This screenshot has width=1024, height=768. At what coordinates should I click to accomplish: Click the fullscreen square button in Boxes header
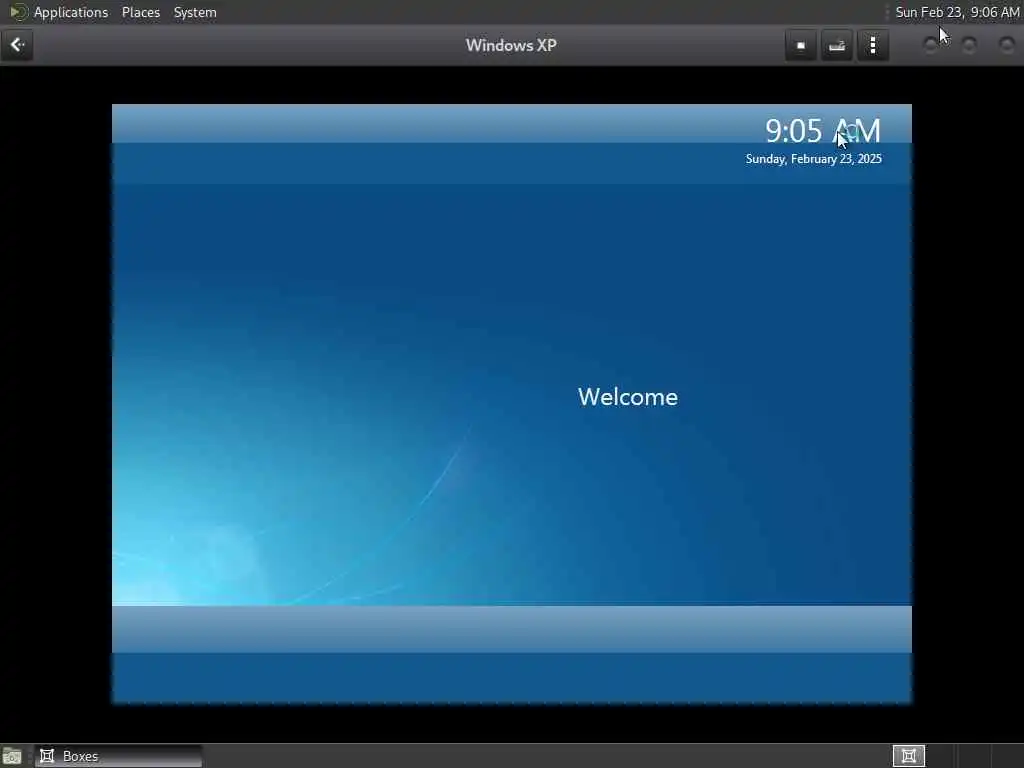pos(801,46)
